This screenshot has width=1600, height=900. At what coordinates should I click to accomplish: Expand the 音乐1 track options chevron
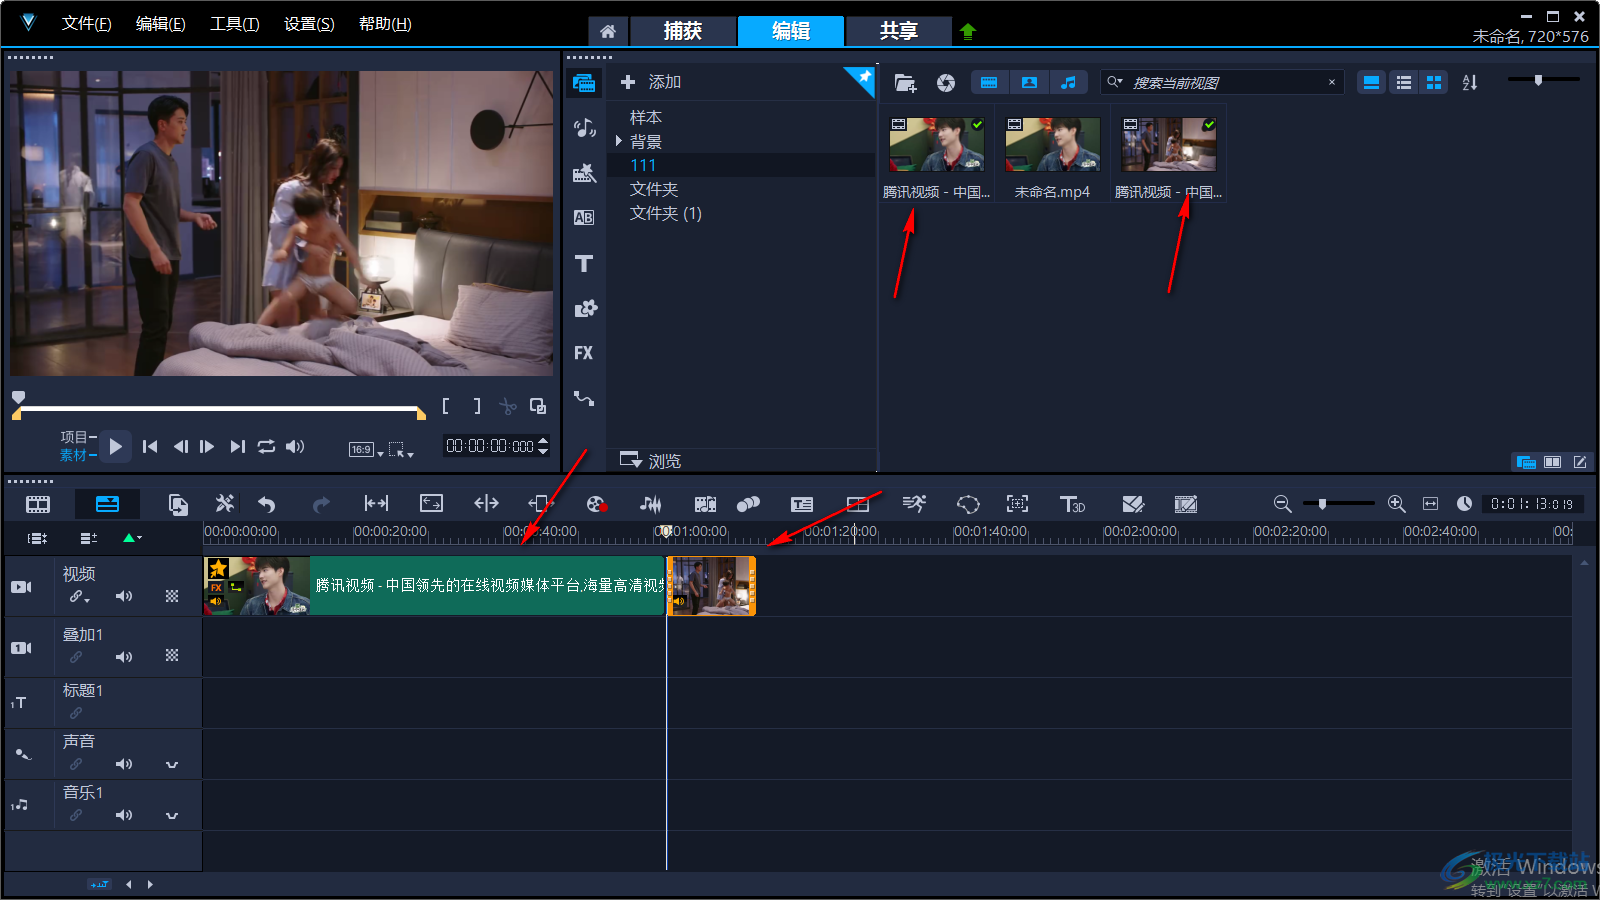[172, 815]
